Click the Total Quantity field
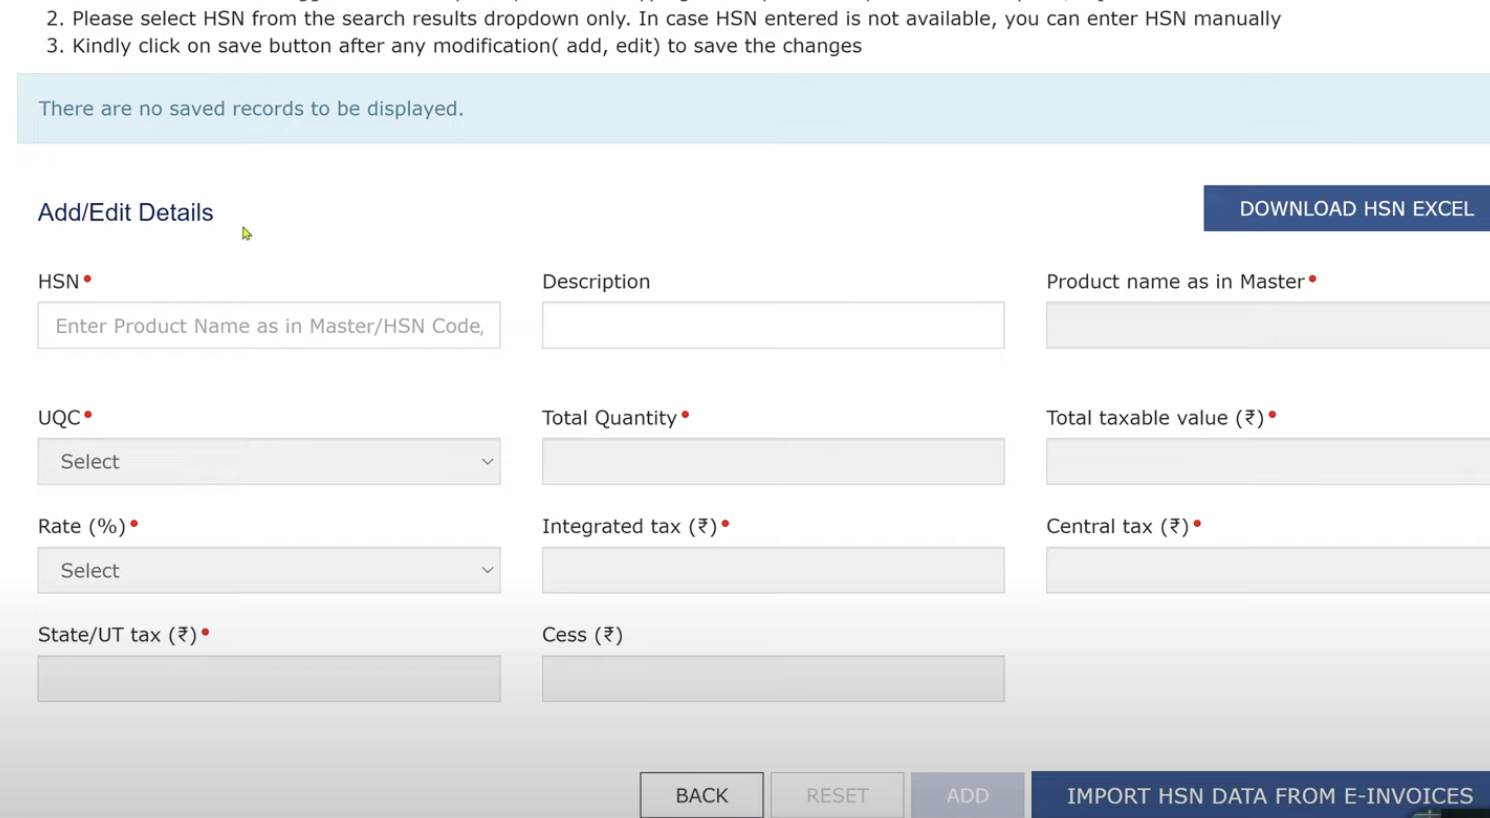1490x818 pixels. click(773, 461)
